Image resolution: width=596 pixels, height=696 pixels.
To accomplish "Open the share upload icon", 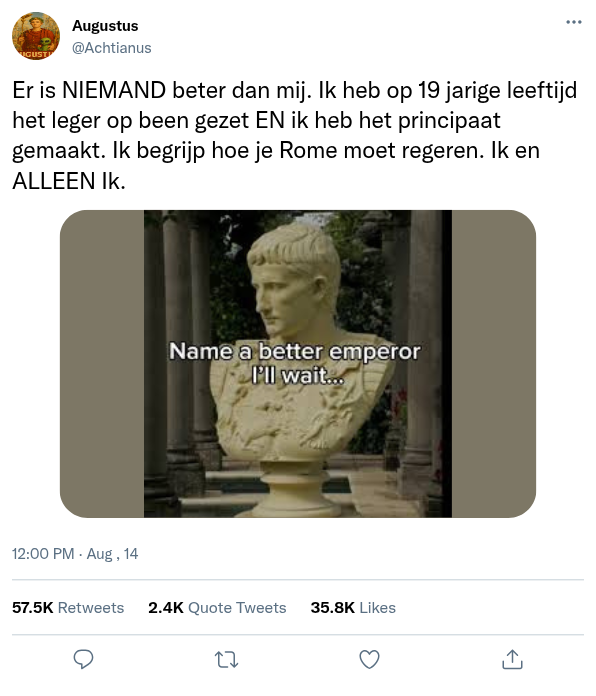I will tap(512, 659).
